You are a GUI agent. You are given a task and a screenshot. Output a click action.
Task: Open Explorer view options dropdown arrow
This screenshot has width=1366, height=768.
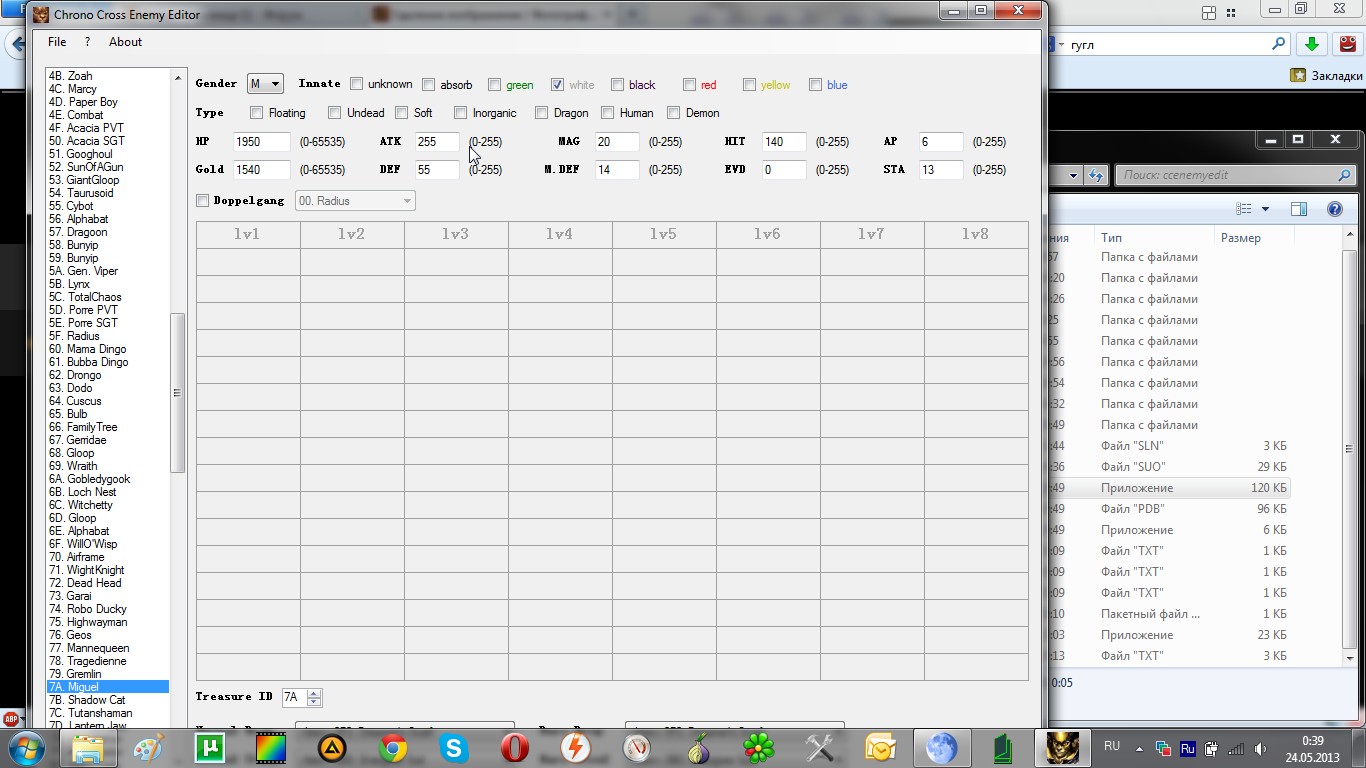(x=1265, y=209)
